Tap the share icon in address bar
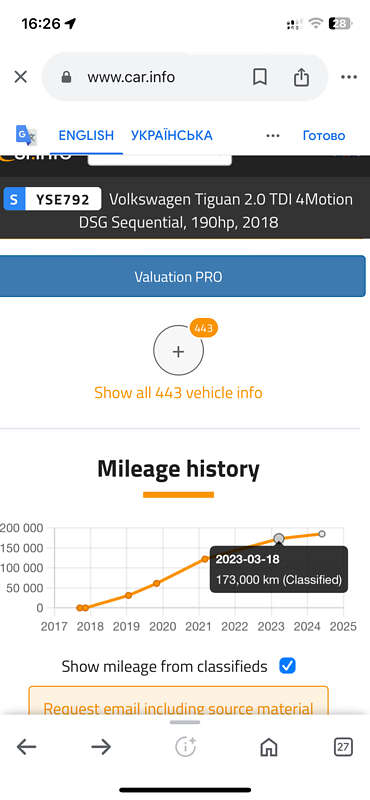 pos(301,77)
